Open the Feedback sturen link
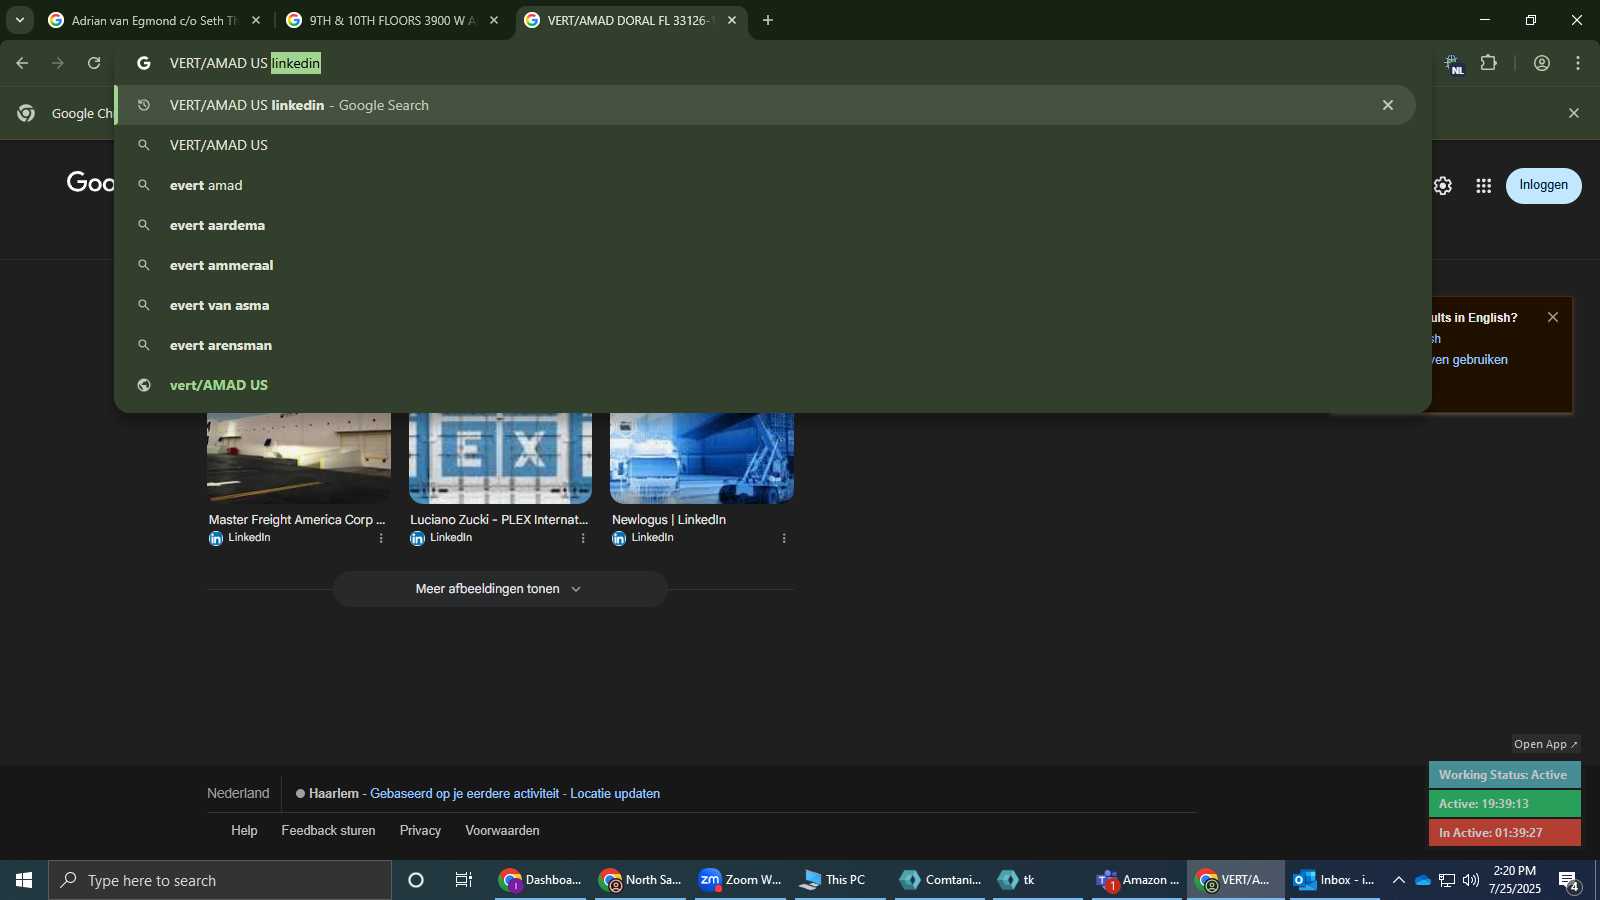The width and height of the screenshot is (1600, 900). (x=328, y=831)
